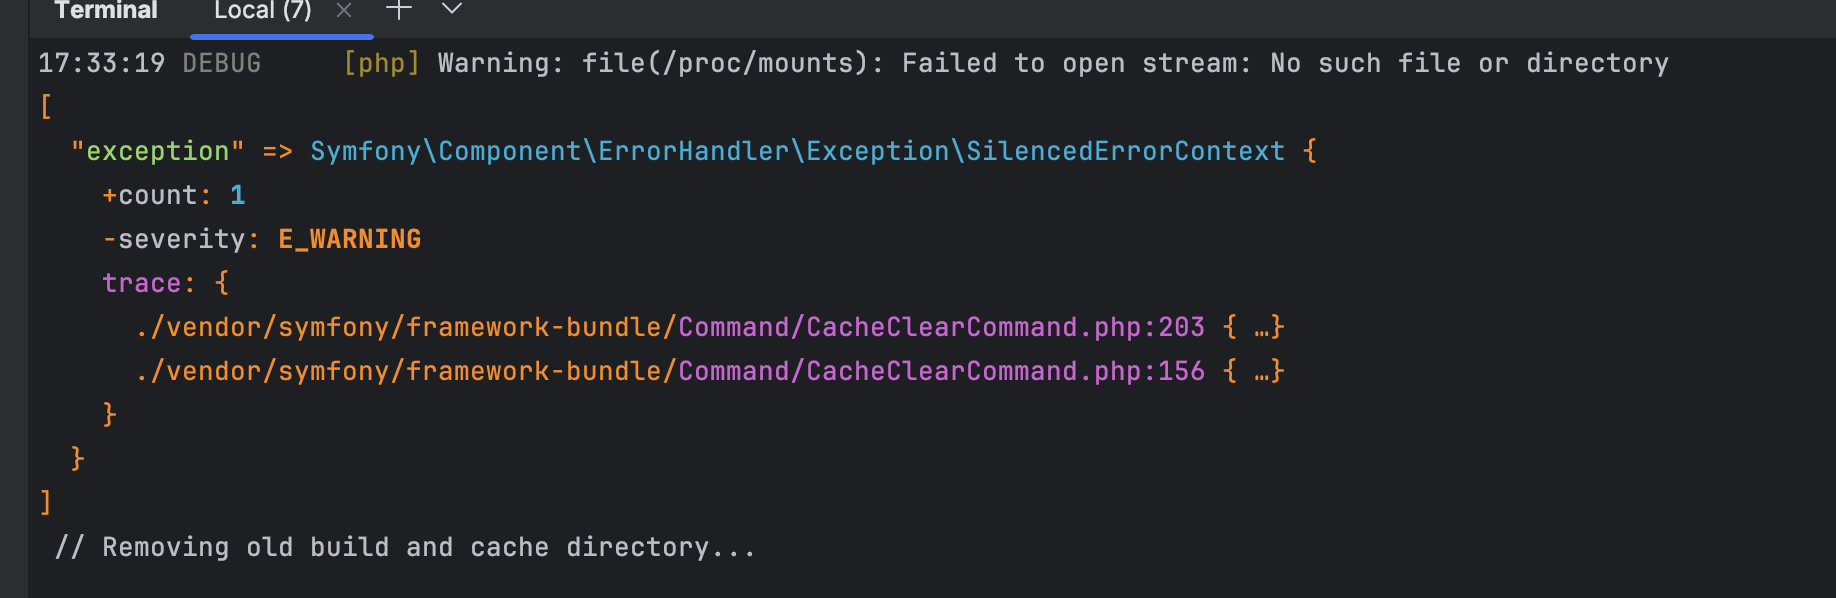Click the E_WARNING severity value
This screenshot has height=598, width=1836.
point(350,239)
